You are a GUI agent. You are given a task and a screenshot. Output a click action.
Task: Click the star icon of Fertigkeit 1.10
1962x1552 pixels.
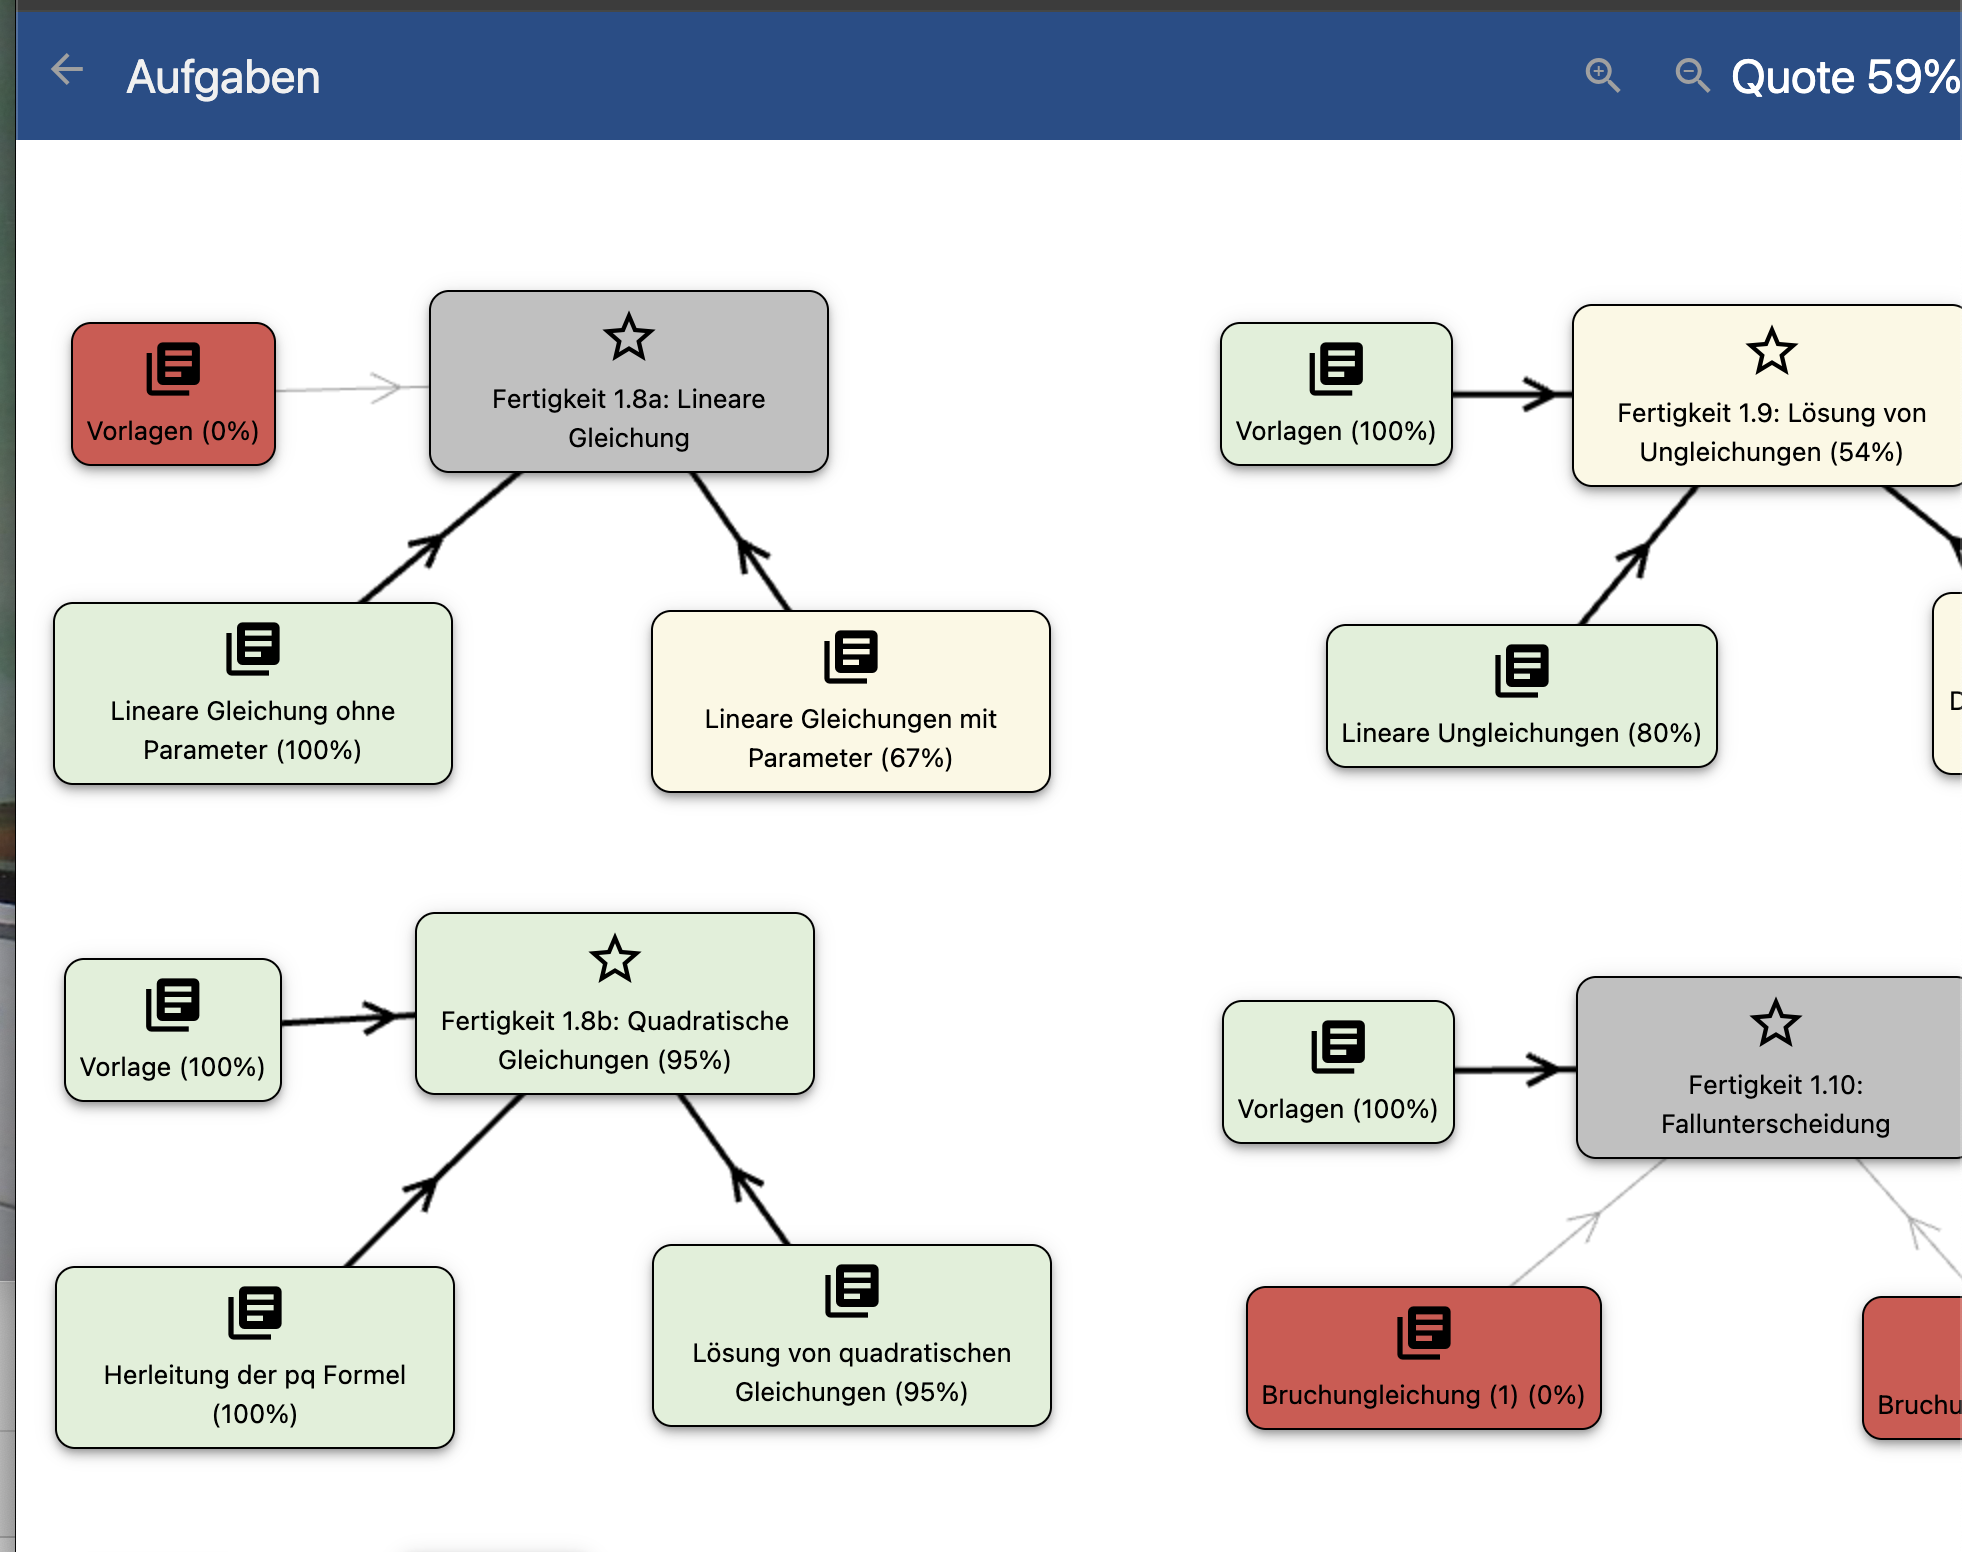coord(1775,1023)
